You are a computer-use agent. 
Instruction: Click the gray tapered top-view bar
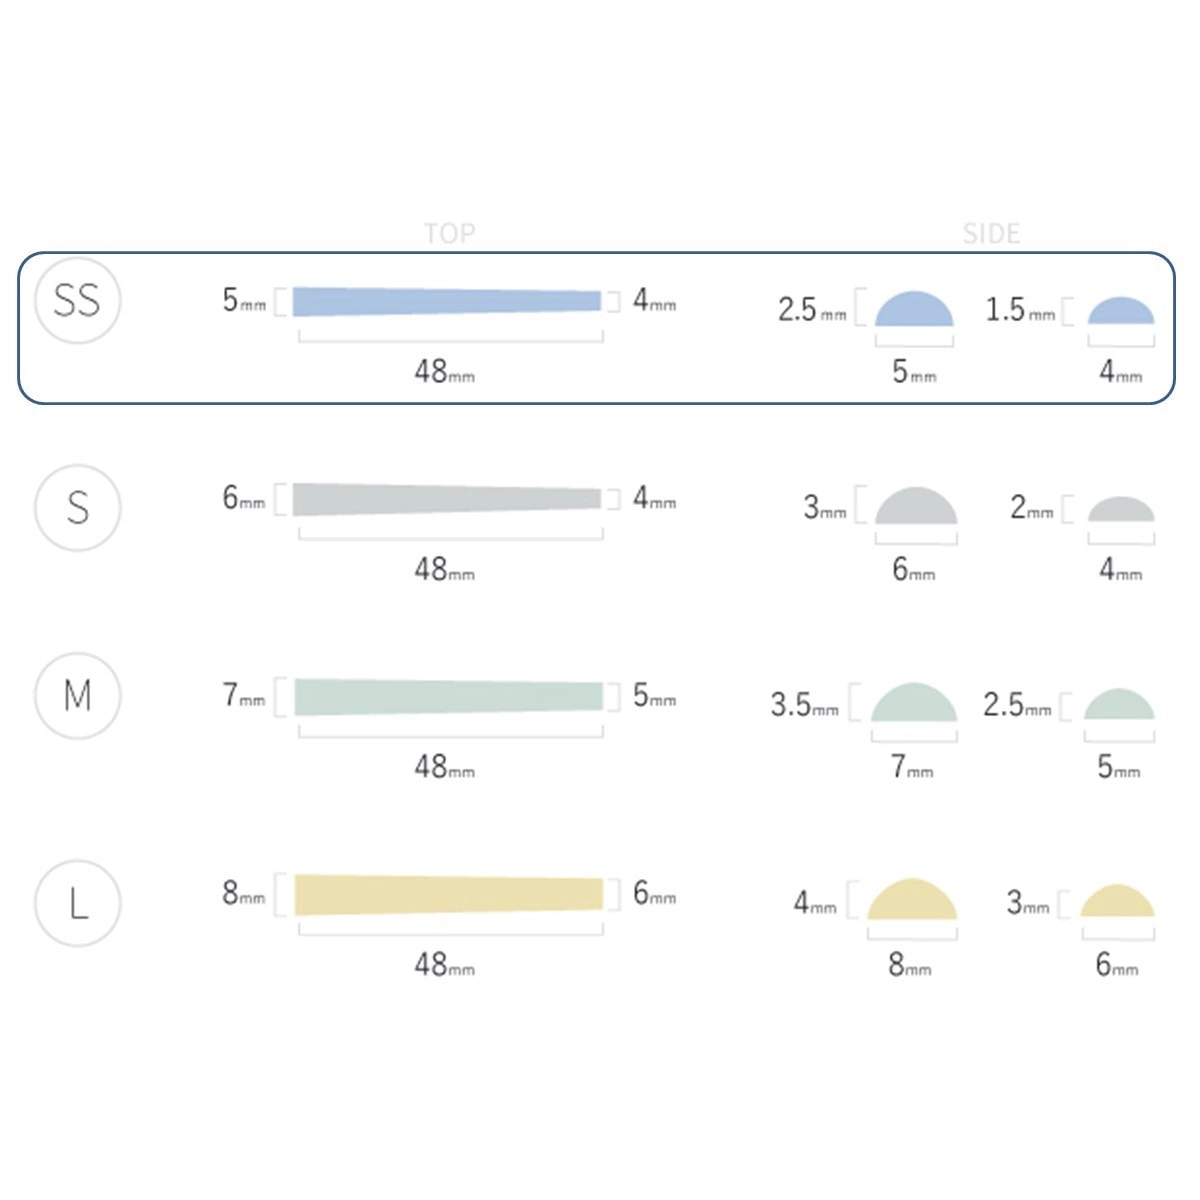[446, 498]
